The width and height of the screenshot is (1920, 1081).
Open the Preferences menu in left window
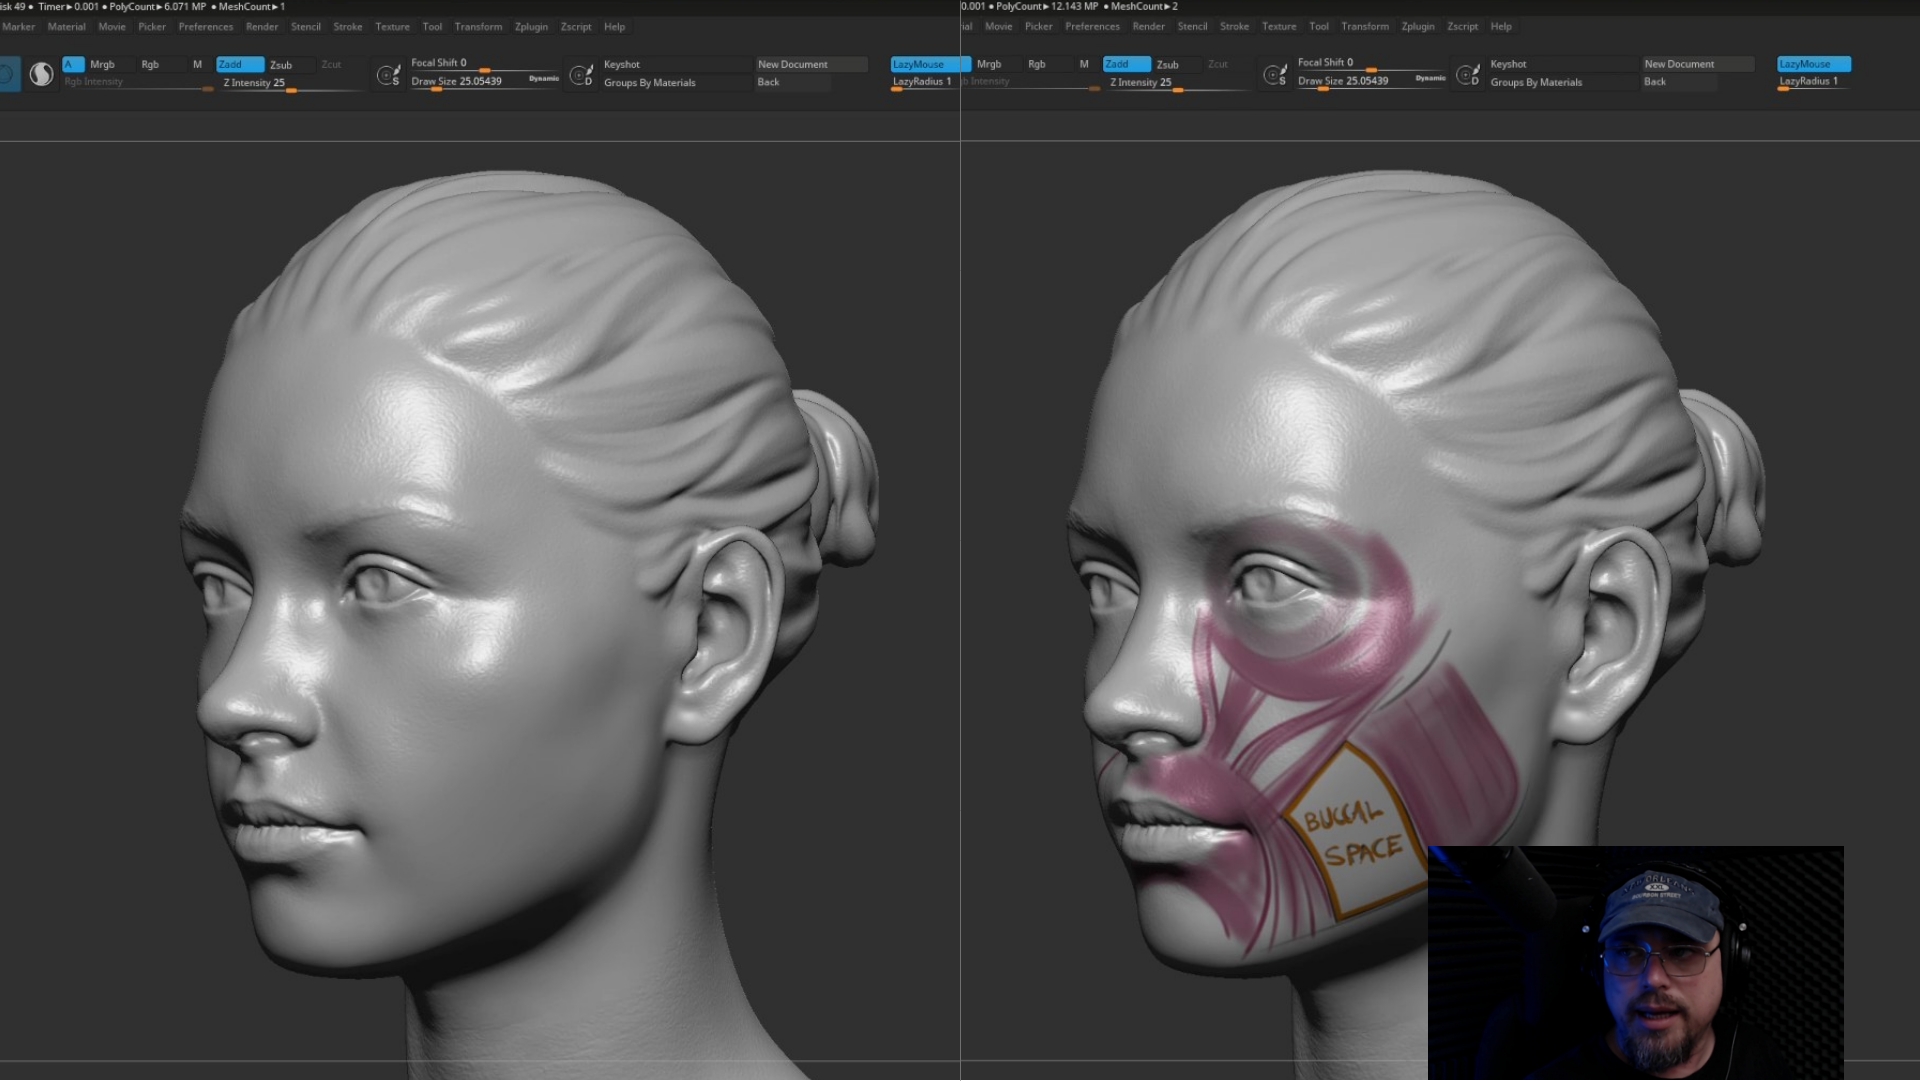(x=205, y=27)
